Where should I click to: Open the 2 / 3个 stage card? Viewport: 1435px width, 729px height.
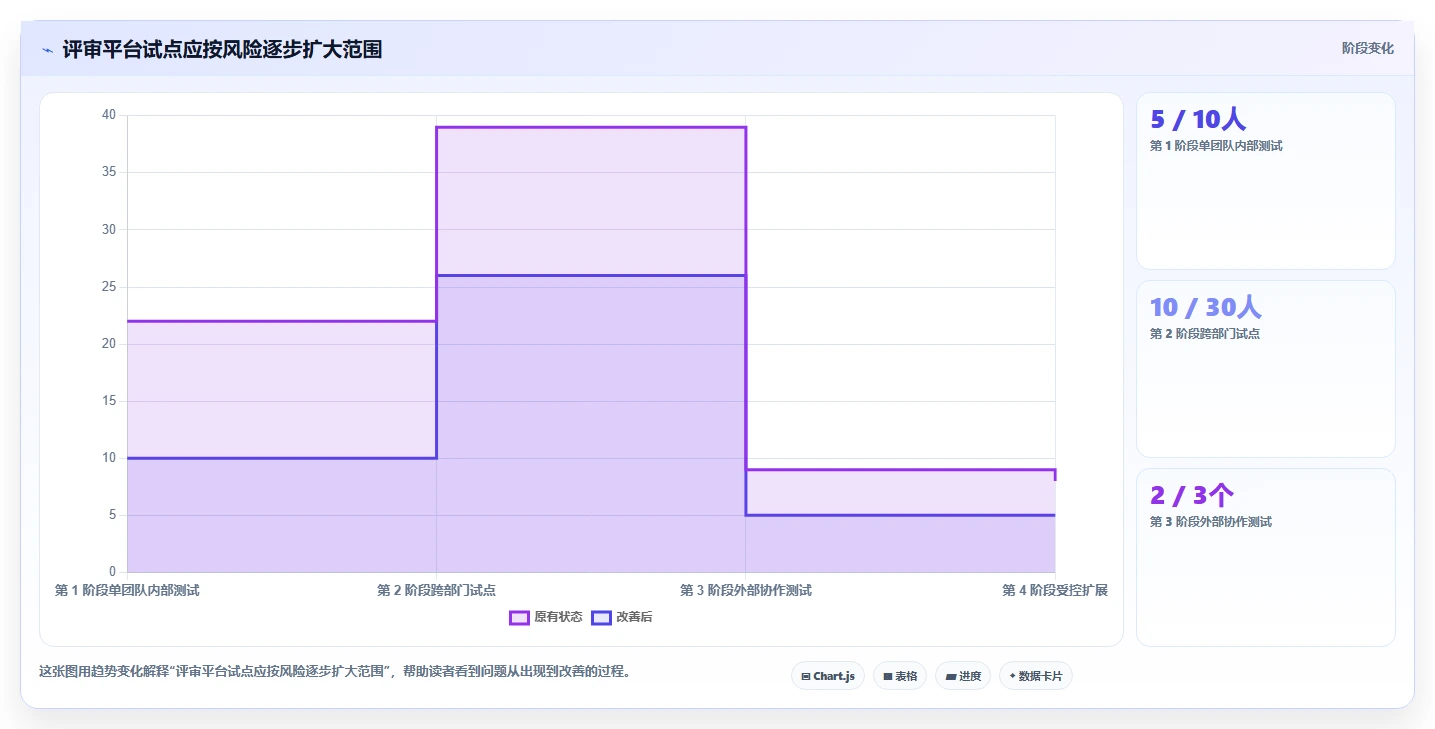[1265, 557]
